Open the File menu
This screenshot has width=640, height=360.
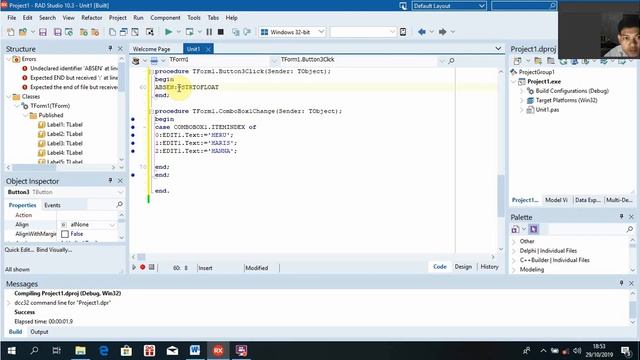[11, 18]
